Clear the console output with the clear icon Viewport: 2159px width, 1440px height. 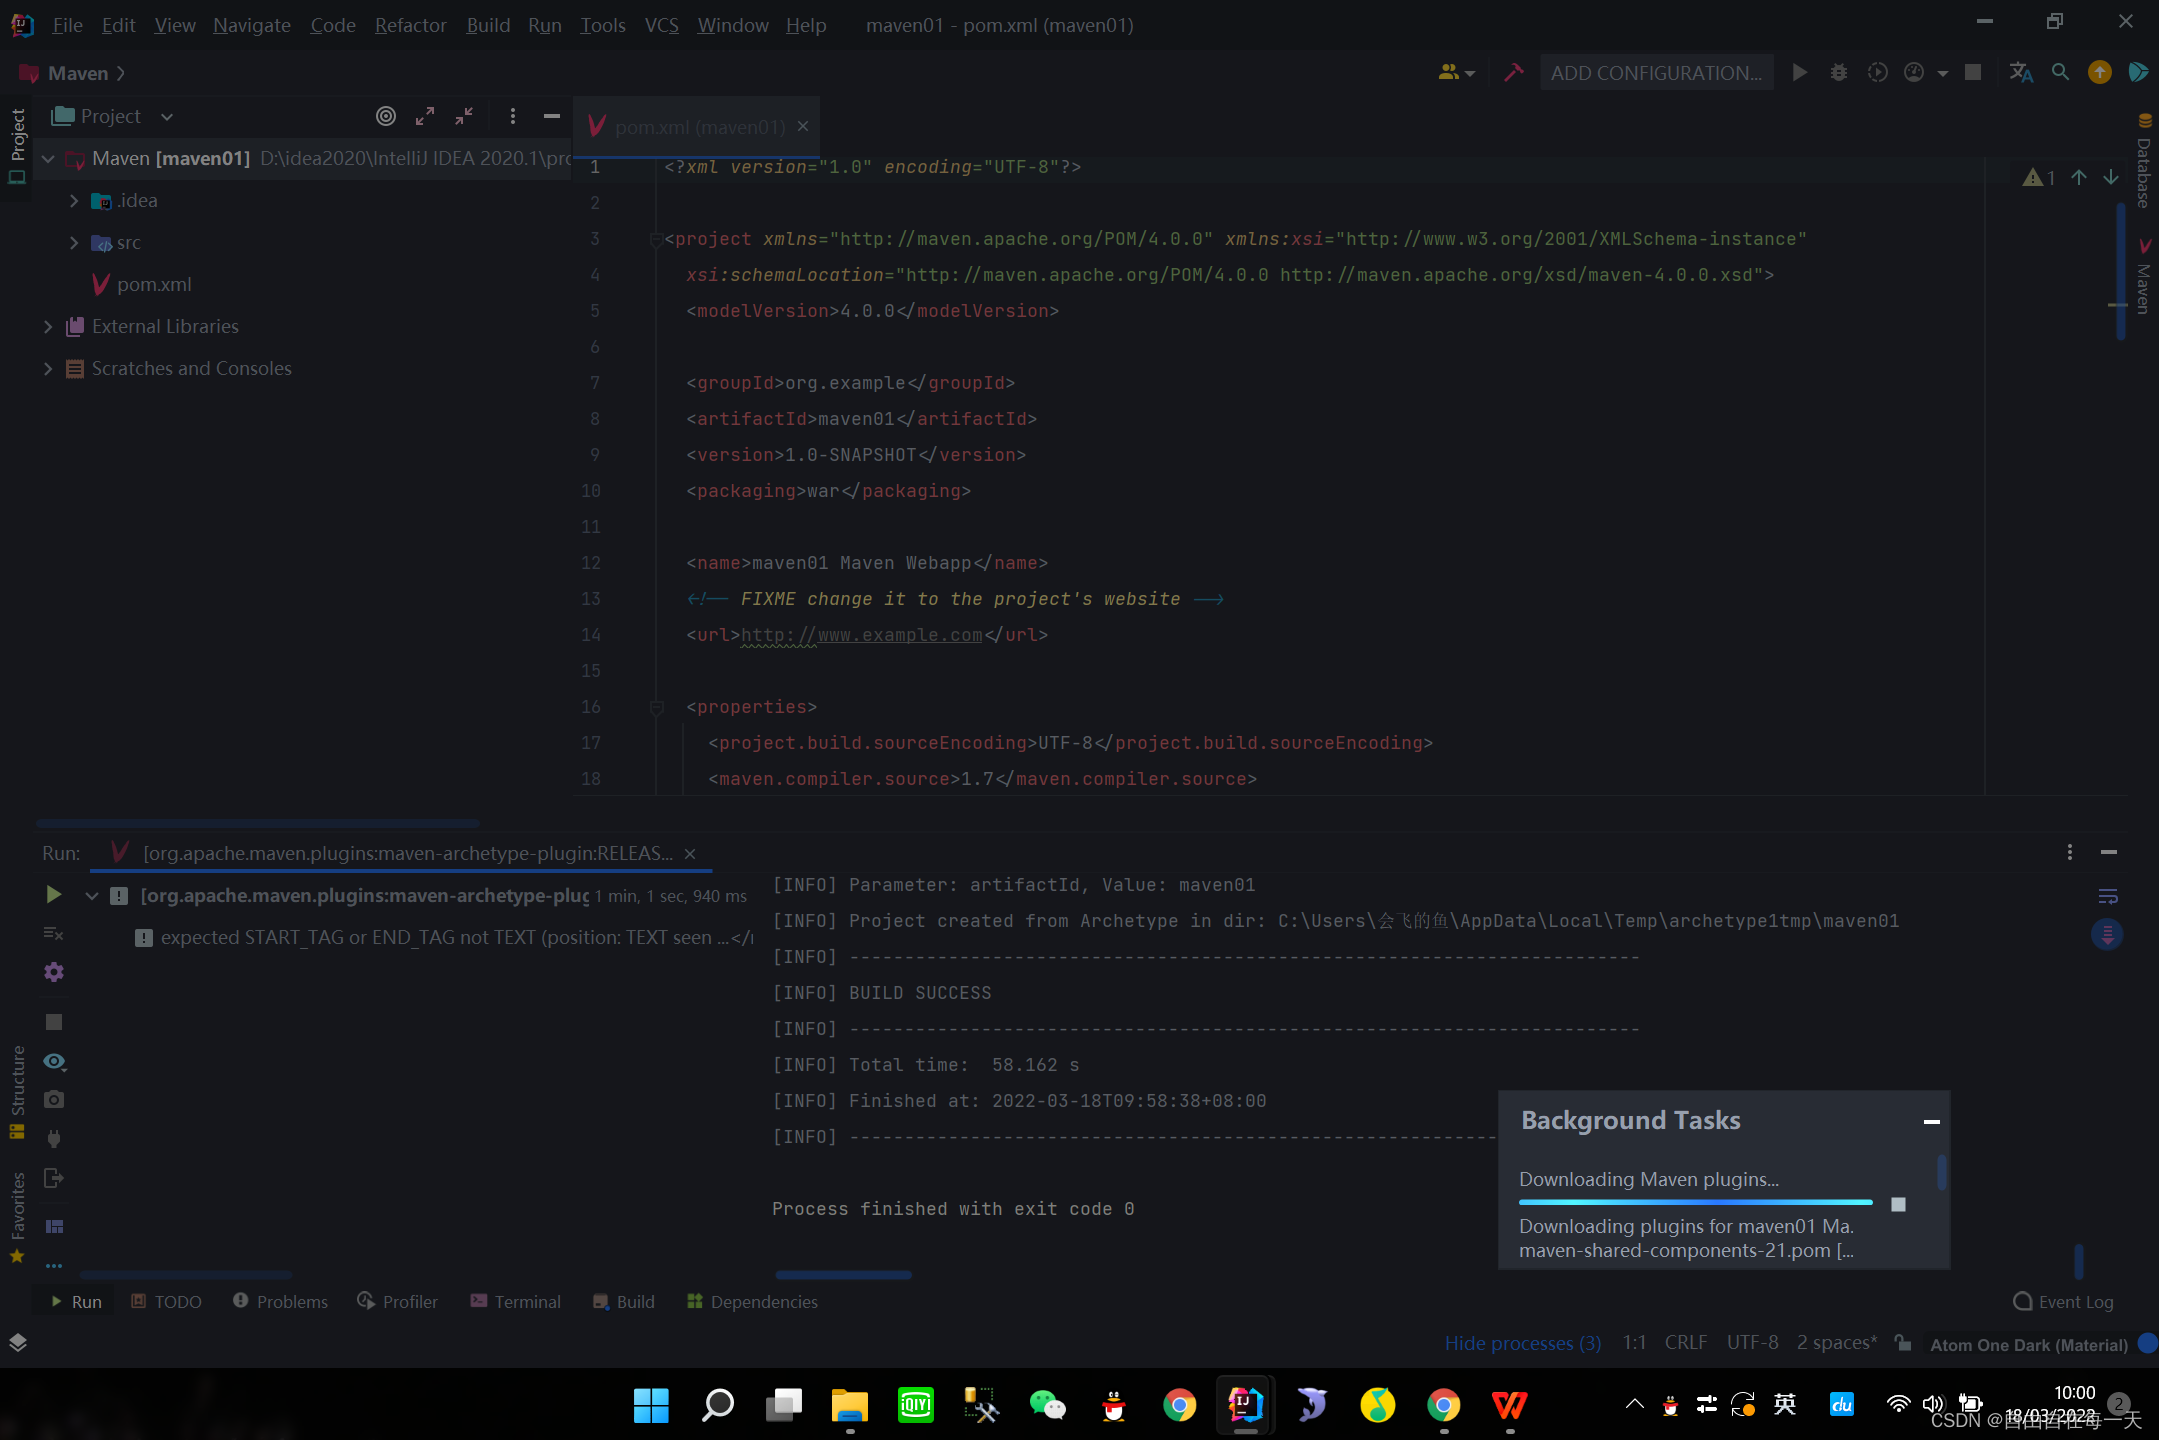coord(53,934)
